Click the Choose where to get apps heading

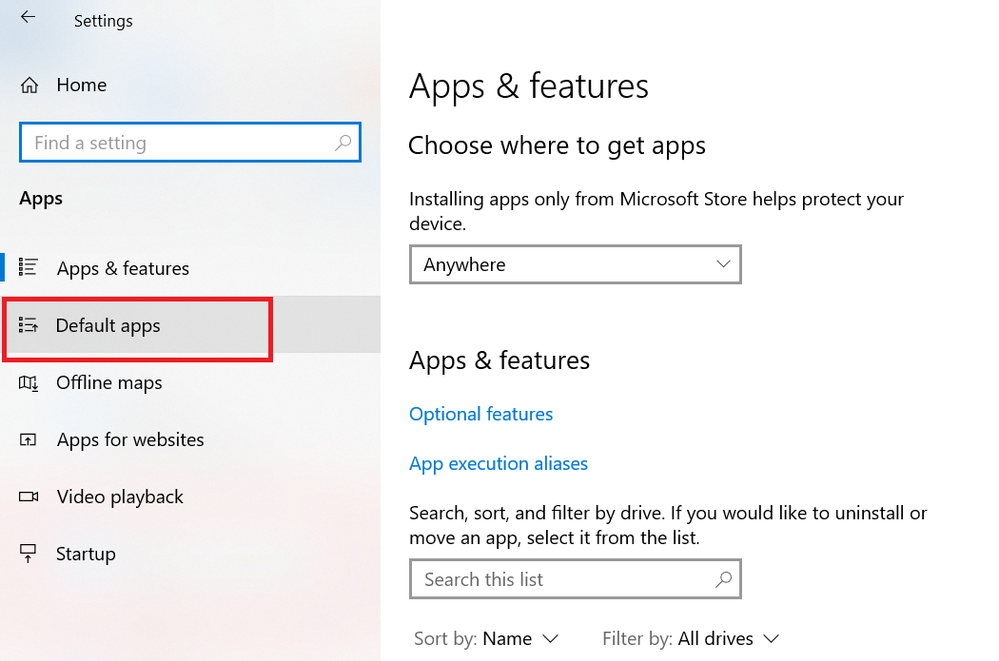tap(557, 146)
